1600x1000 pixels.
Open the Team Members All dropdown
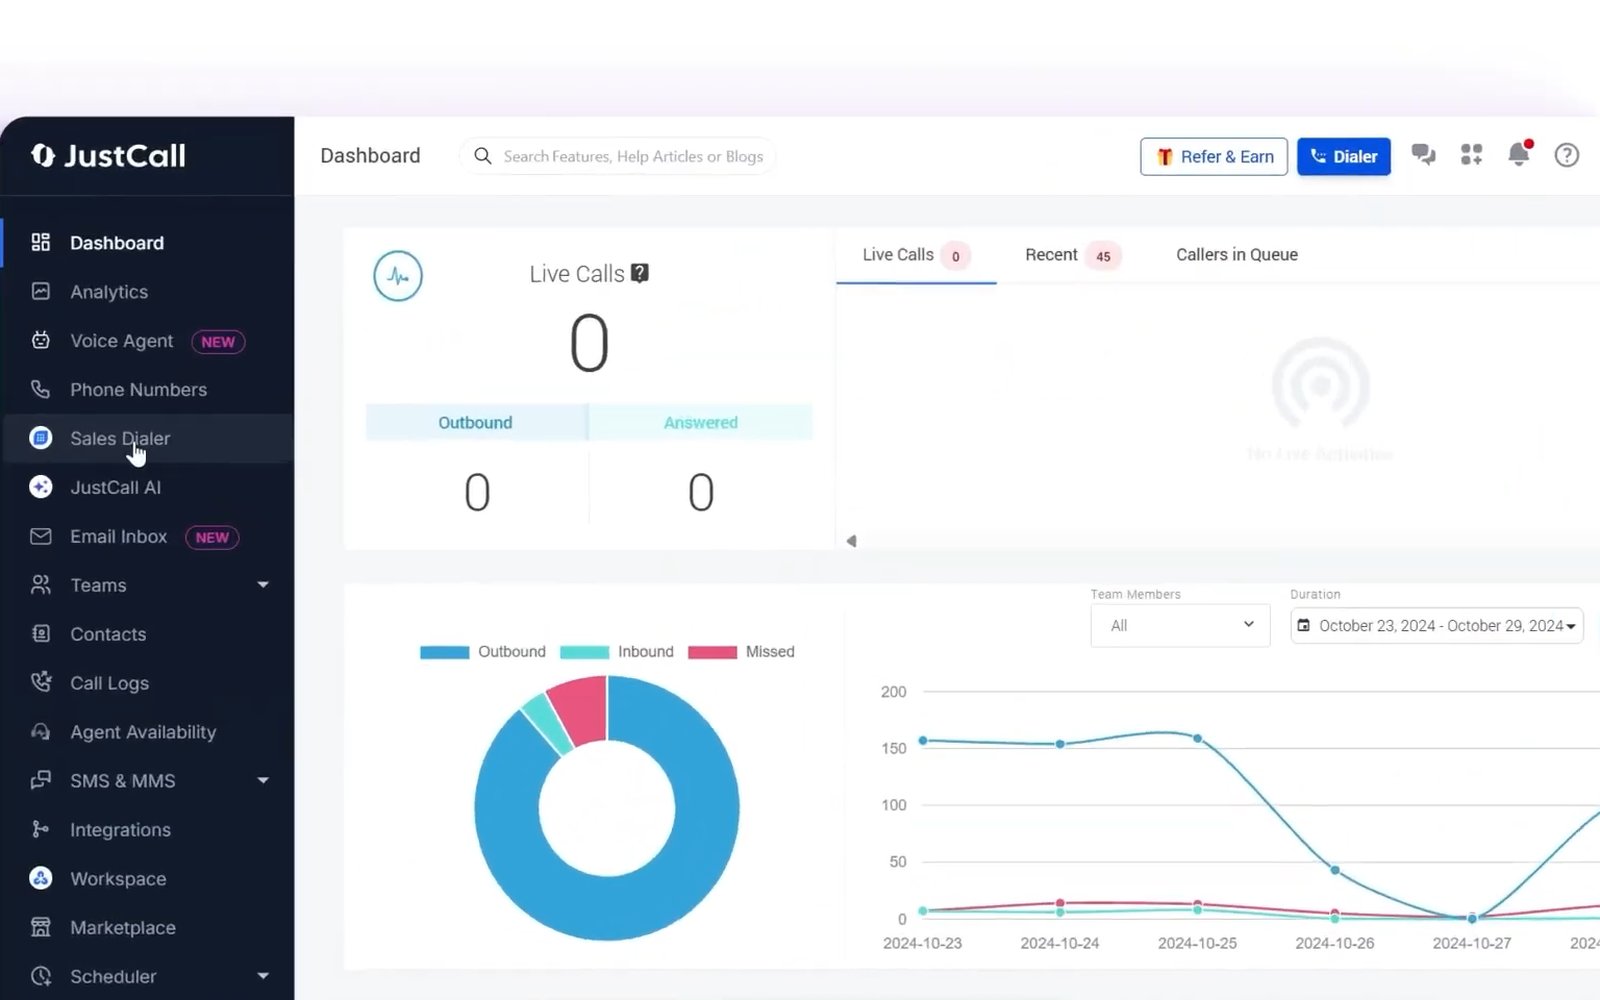click(x=1180, y=626)
